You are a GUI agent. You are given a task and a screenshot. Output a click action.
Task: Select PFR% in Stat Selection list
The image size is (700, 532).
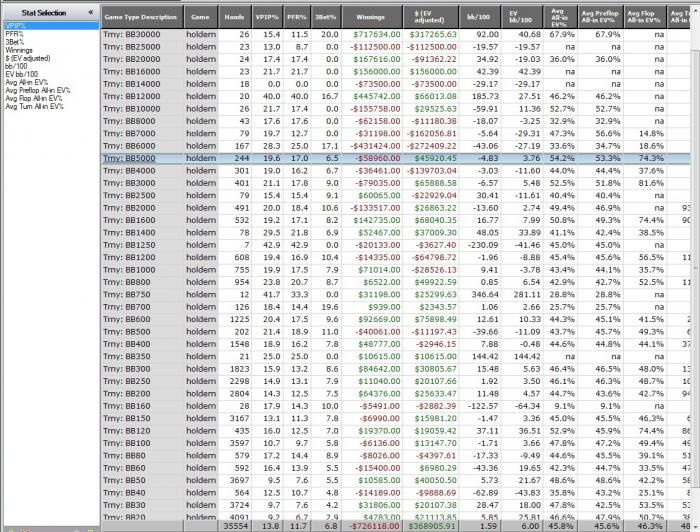pyautogui.click(x=14, y=34)
